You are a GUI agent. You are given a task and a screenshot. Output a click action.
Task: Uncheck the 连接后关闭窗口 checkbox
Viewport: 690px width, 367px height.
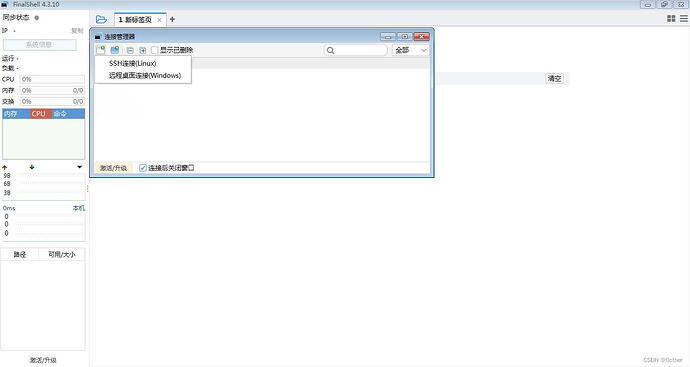[x=143, y=168]
